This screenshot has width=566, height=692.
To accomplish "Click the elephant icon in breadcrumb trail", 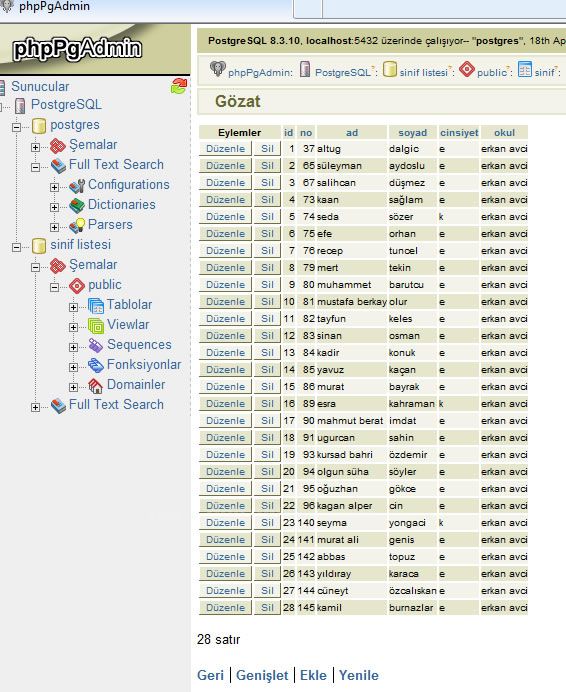I will (x=218, y=69).
